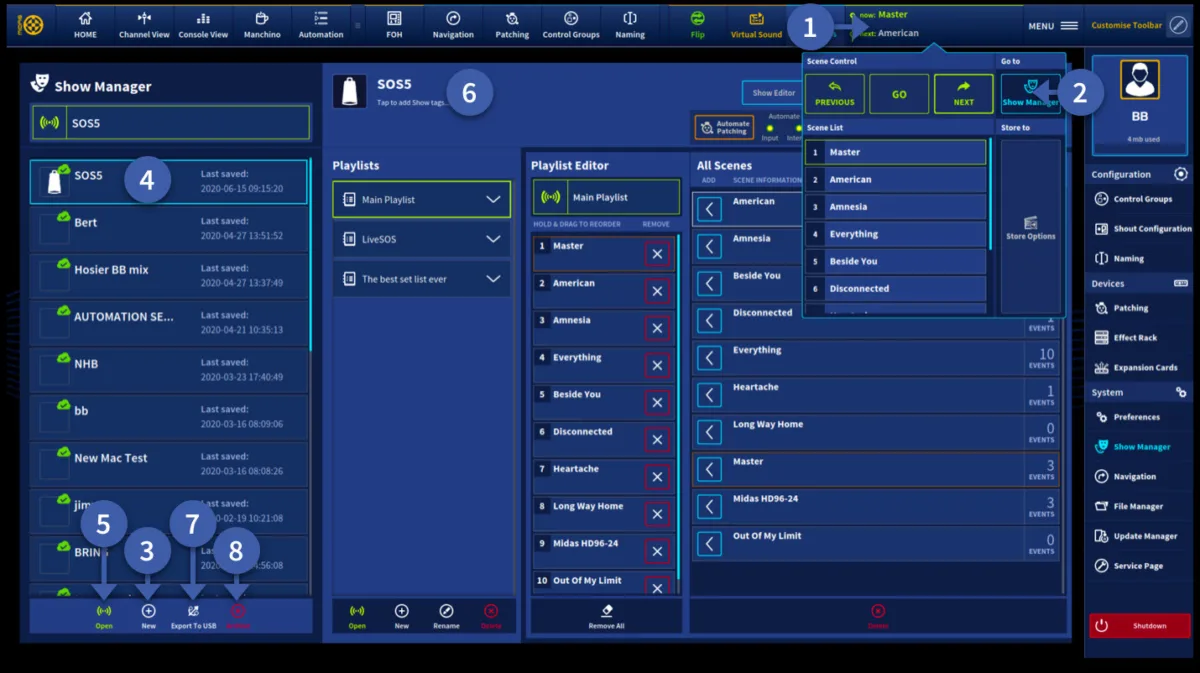Open Console View from toolbar
Viewport: 1200px width, 673px height.
point(203,25)
